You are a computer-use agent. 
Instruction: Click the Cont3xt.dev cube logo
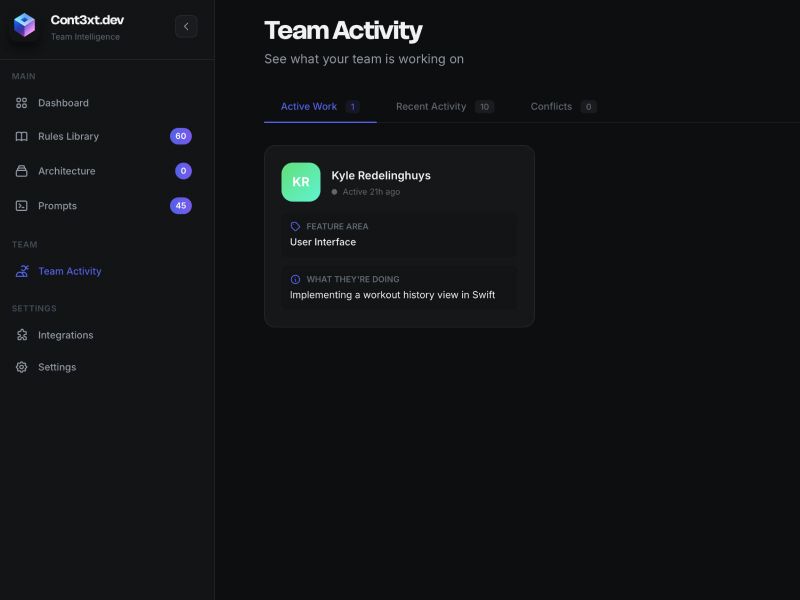24,26
